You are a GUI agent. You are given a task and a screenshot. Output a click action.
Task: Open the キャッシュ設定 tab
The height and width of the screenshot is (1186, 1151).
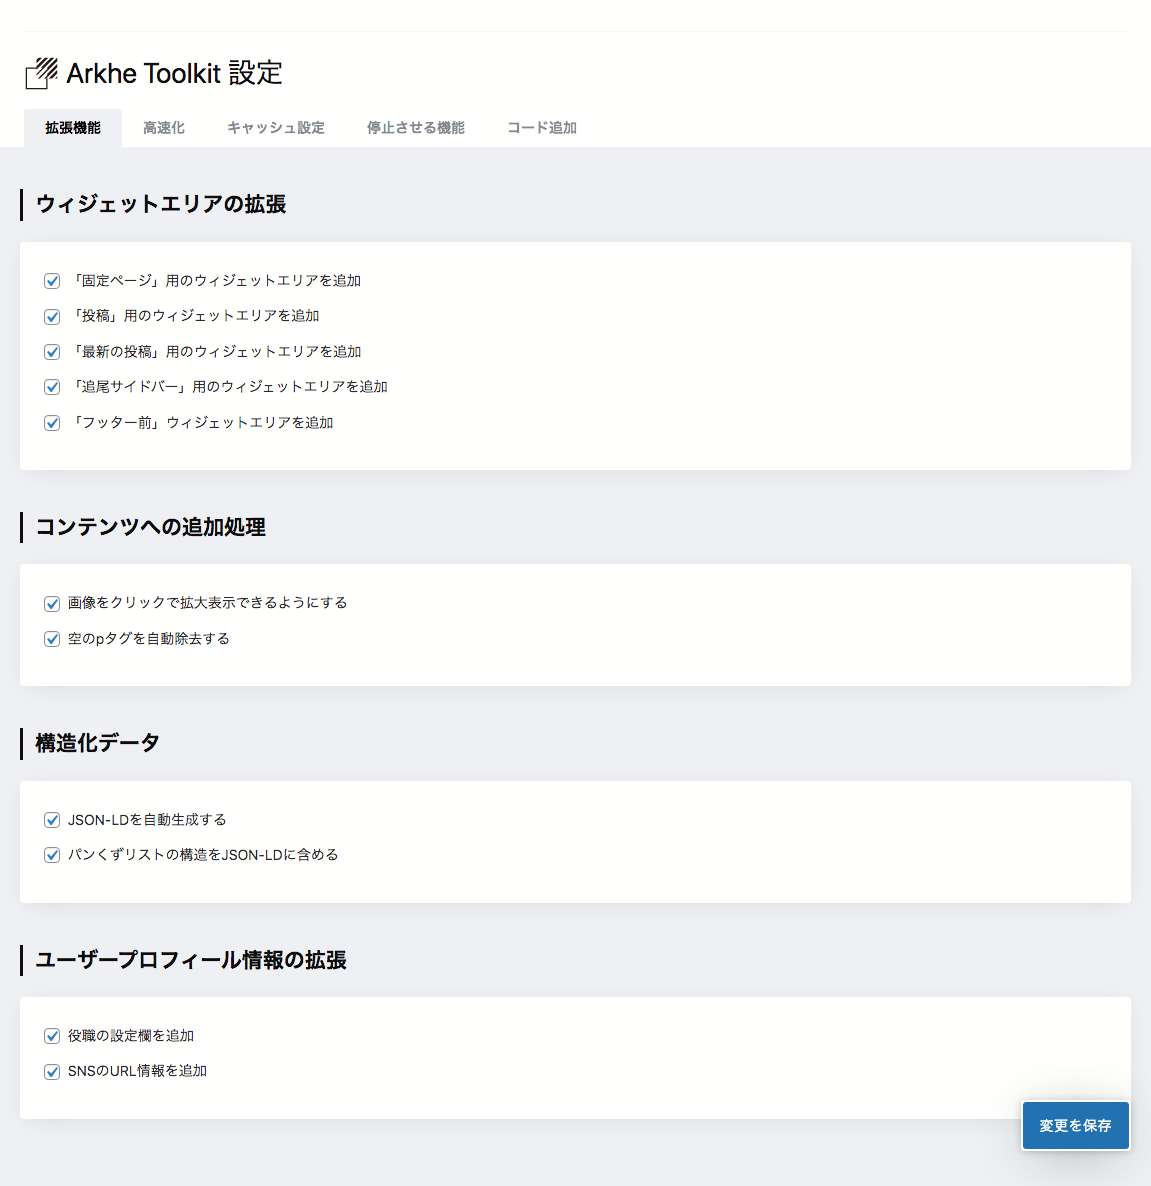pos(275,127)
